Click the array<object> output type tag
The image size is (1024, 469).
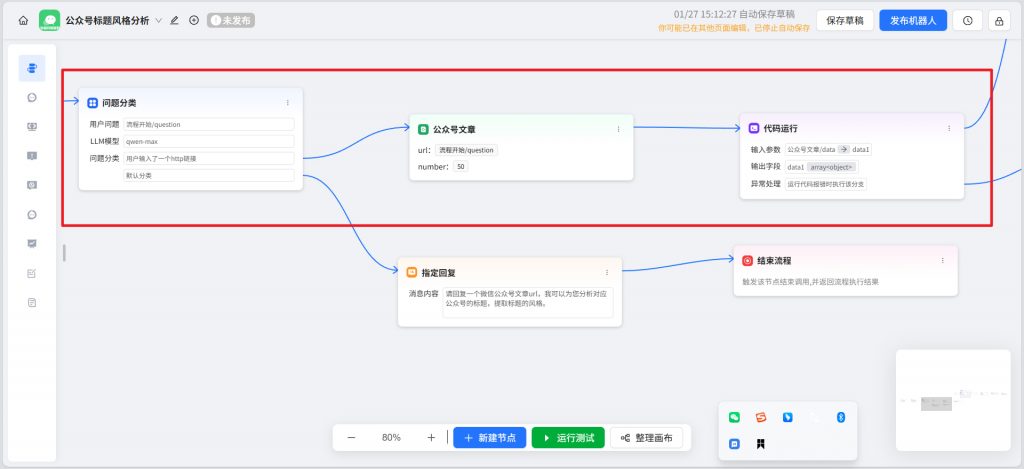click(831, 167)
